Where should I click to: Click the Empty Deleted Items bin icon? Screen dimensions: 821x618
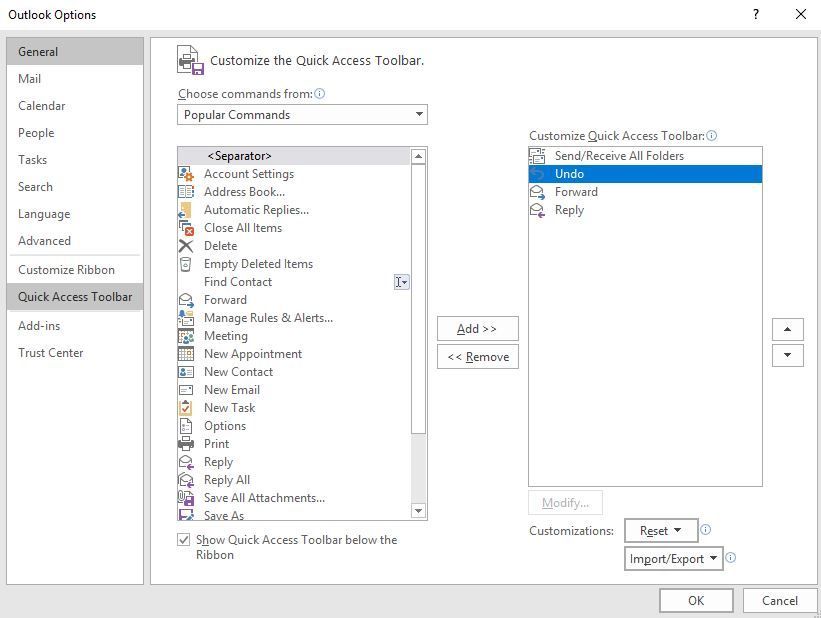[x=185, y=264]
